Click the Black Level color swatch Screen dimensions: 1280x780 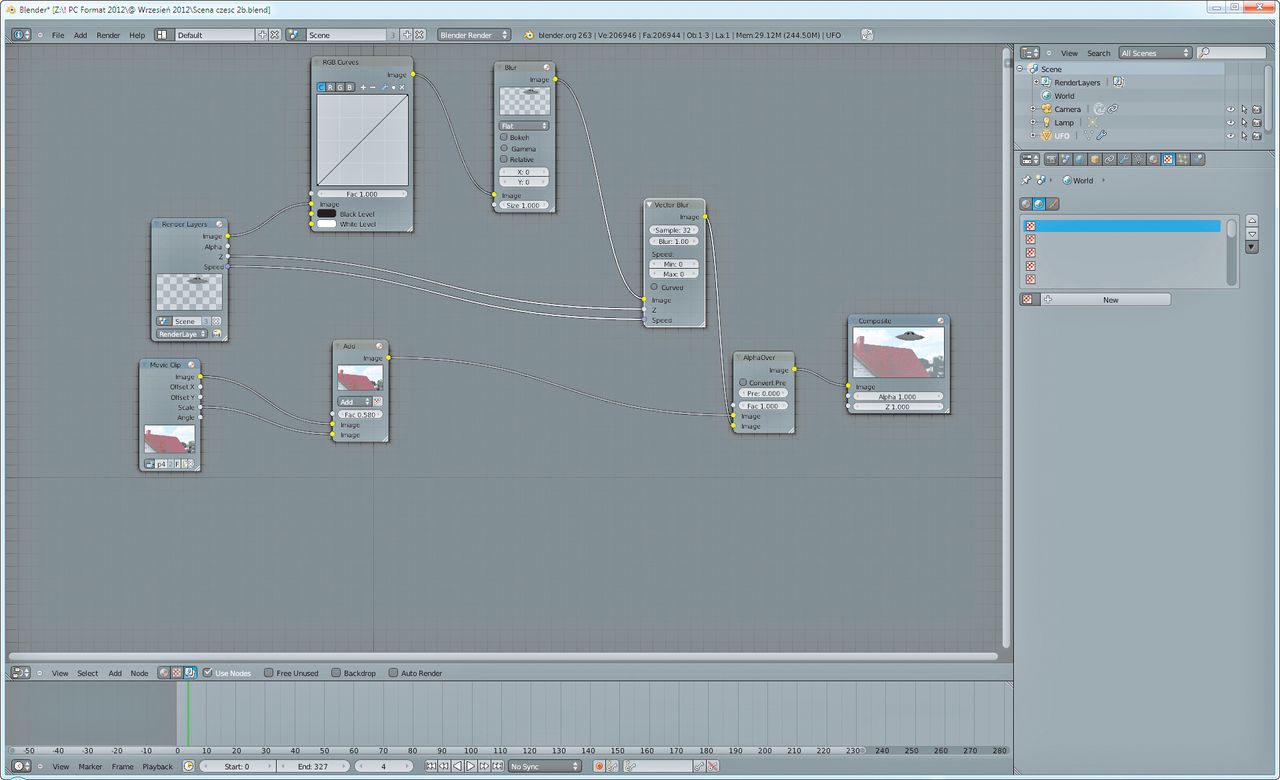tap(327, 213)
